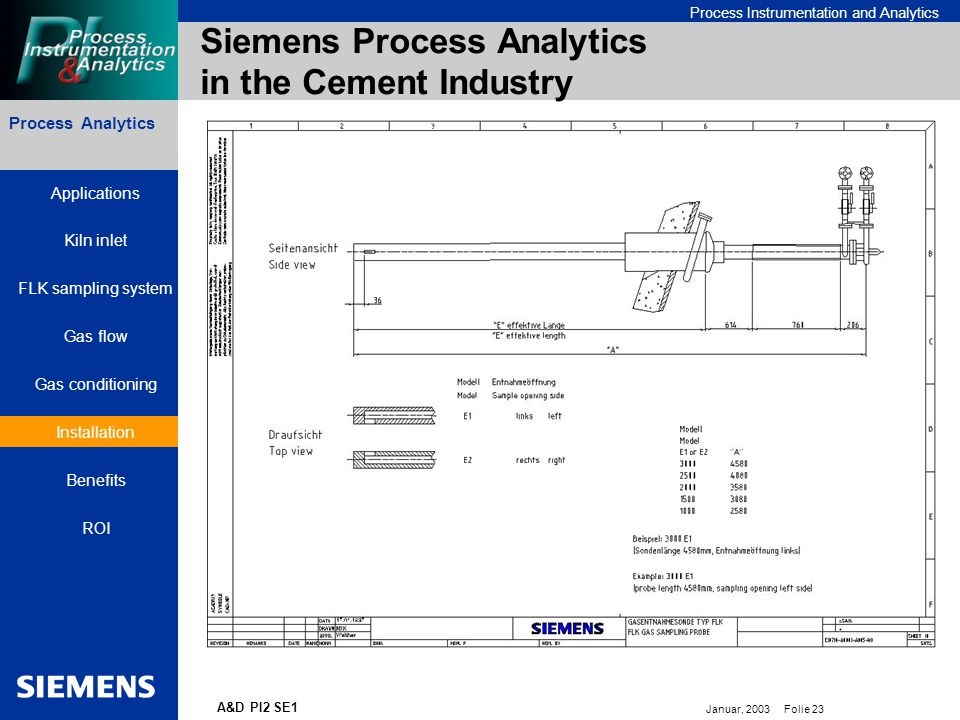
Task: Go to the ROI section
Action: tap(96, 528)
